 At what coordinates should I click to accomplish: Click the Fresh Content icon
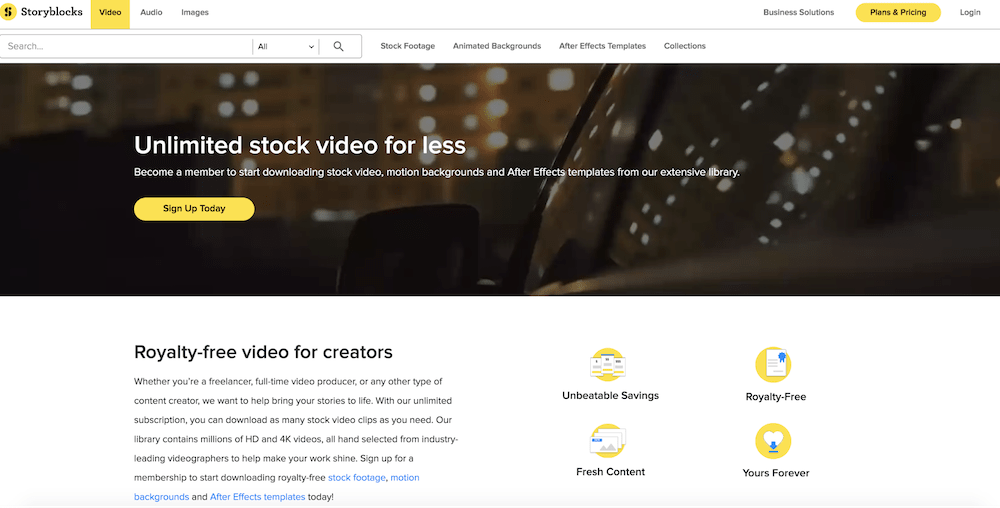609,441
